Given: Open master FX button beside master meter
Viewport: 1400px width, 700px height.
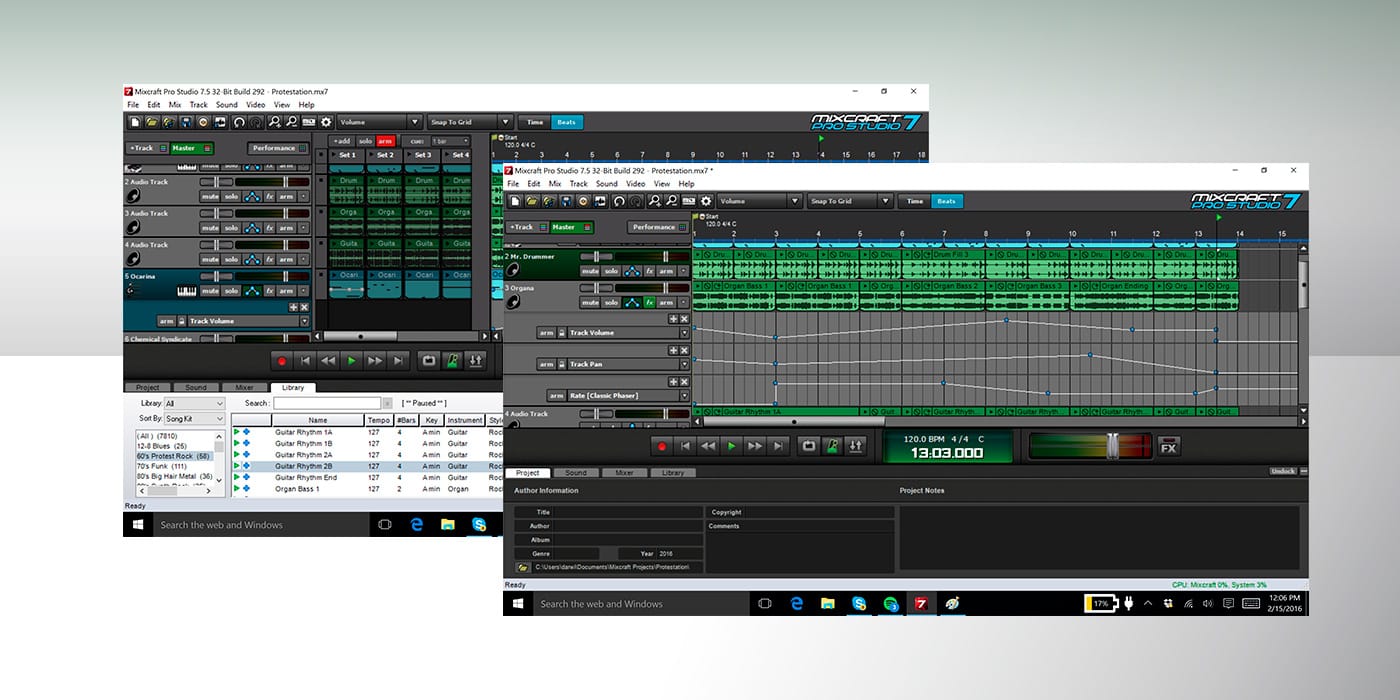Looking at the screenshot, I should coord(1168,448).
